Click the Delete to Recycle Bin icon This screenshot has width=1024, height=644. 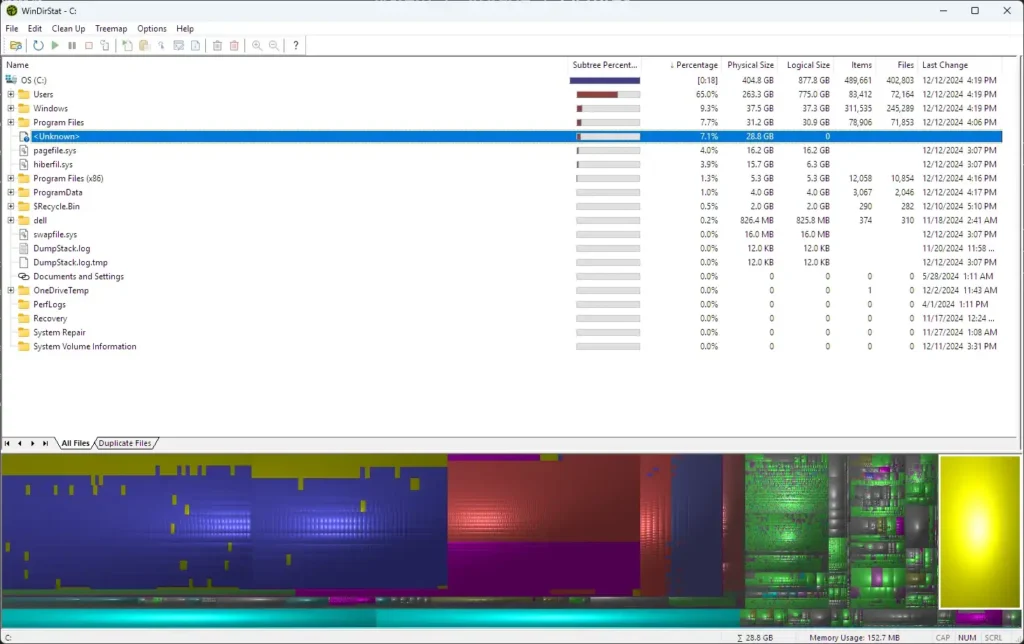click(x=216, y=45)
